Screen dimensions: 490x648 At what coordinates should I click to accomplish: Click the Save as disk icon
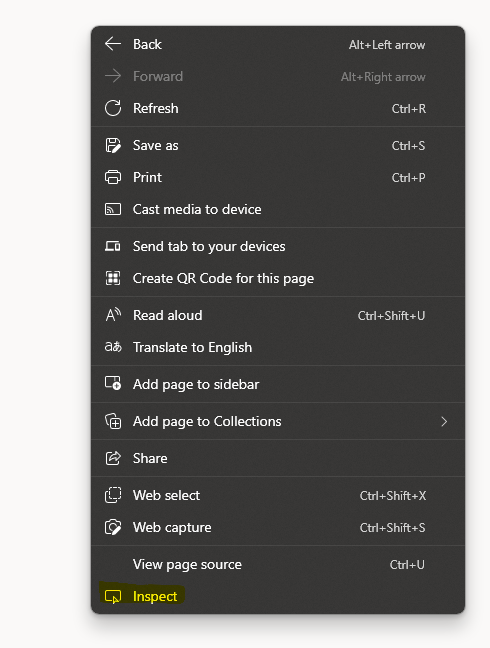113,145
